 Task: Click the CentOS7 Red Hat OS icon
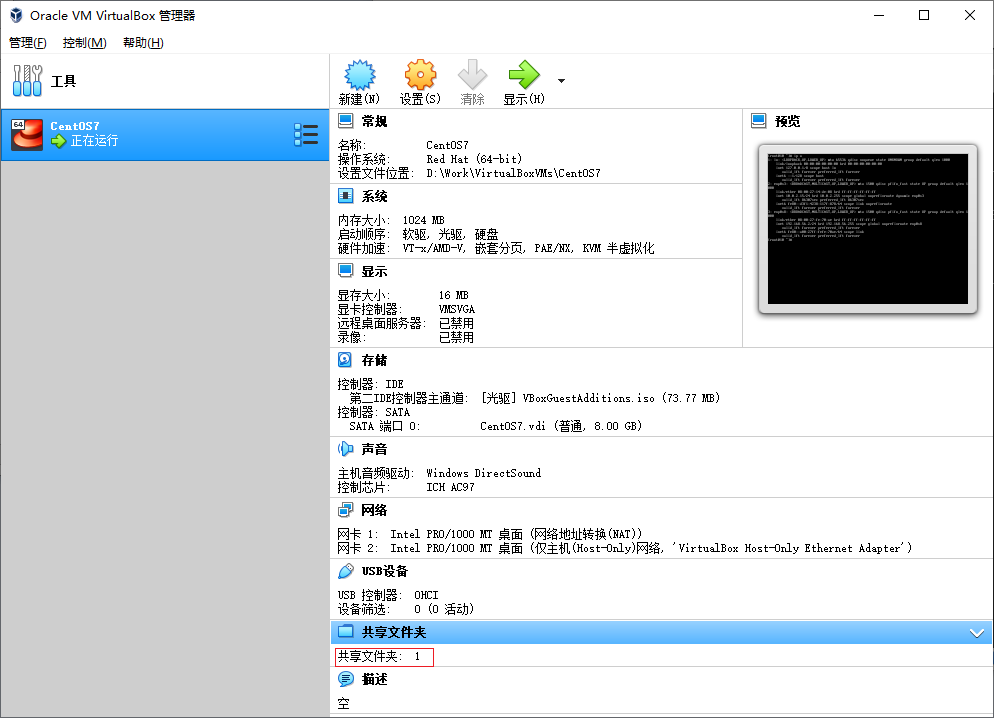(27, 134)
